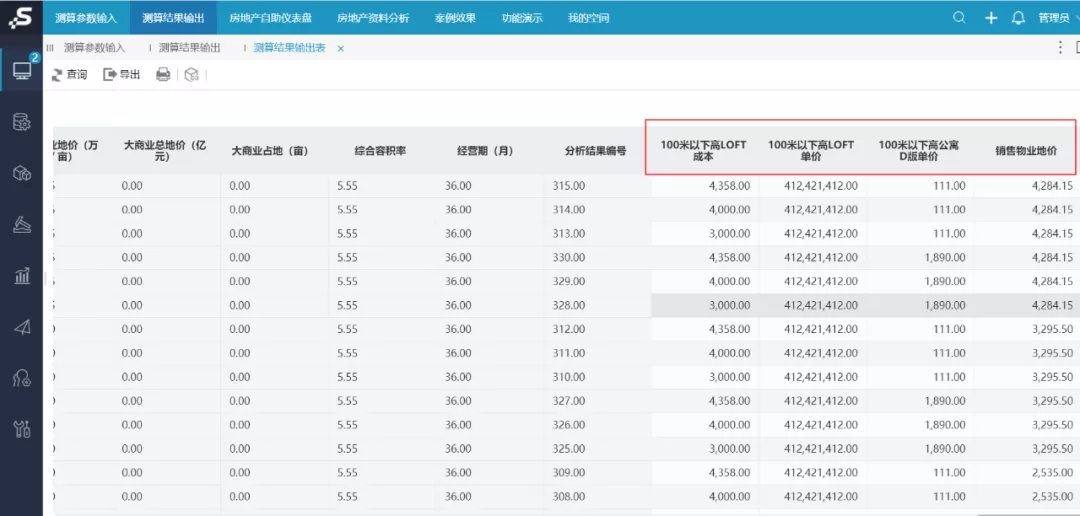Viewport: 1080px width, 516px height.
Task: Click the printer icon in toolbar
Action: point(163,74)
